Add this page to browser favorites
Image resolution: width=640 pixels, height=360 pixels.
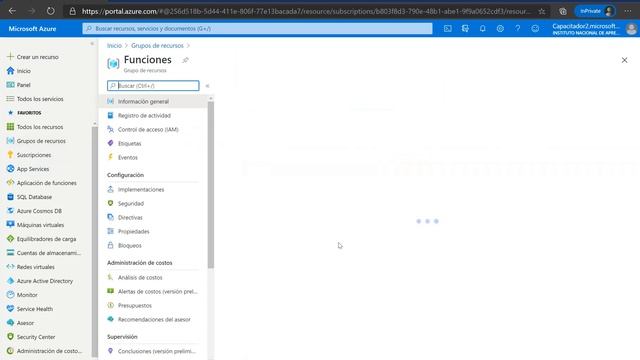tap(542, 11)
